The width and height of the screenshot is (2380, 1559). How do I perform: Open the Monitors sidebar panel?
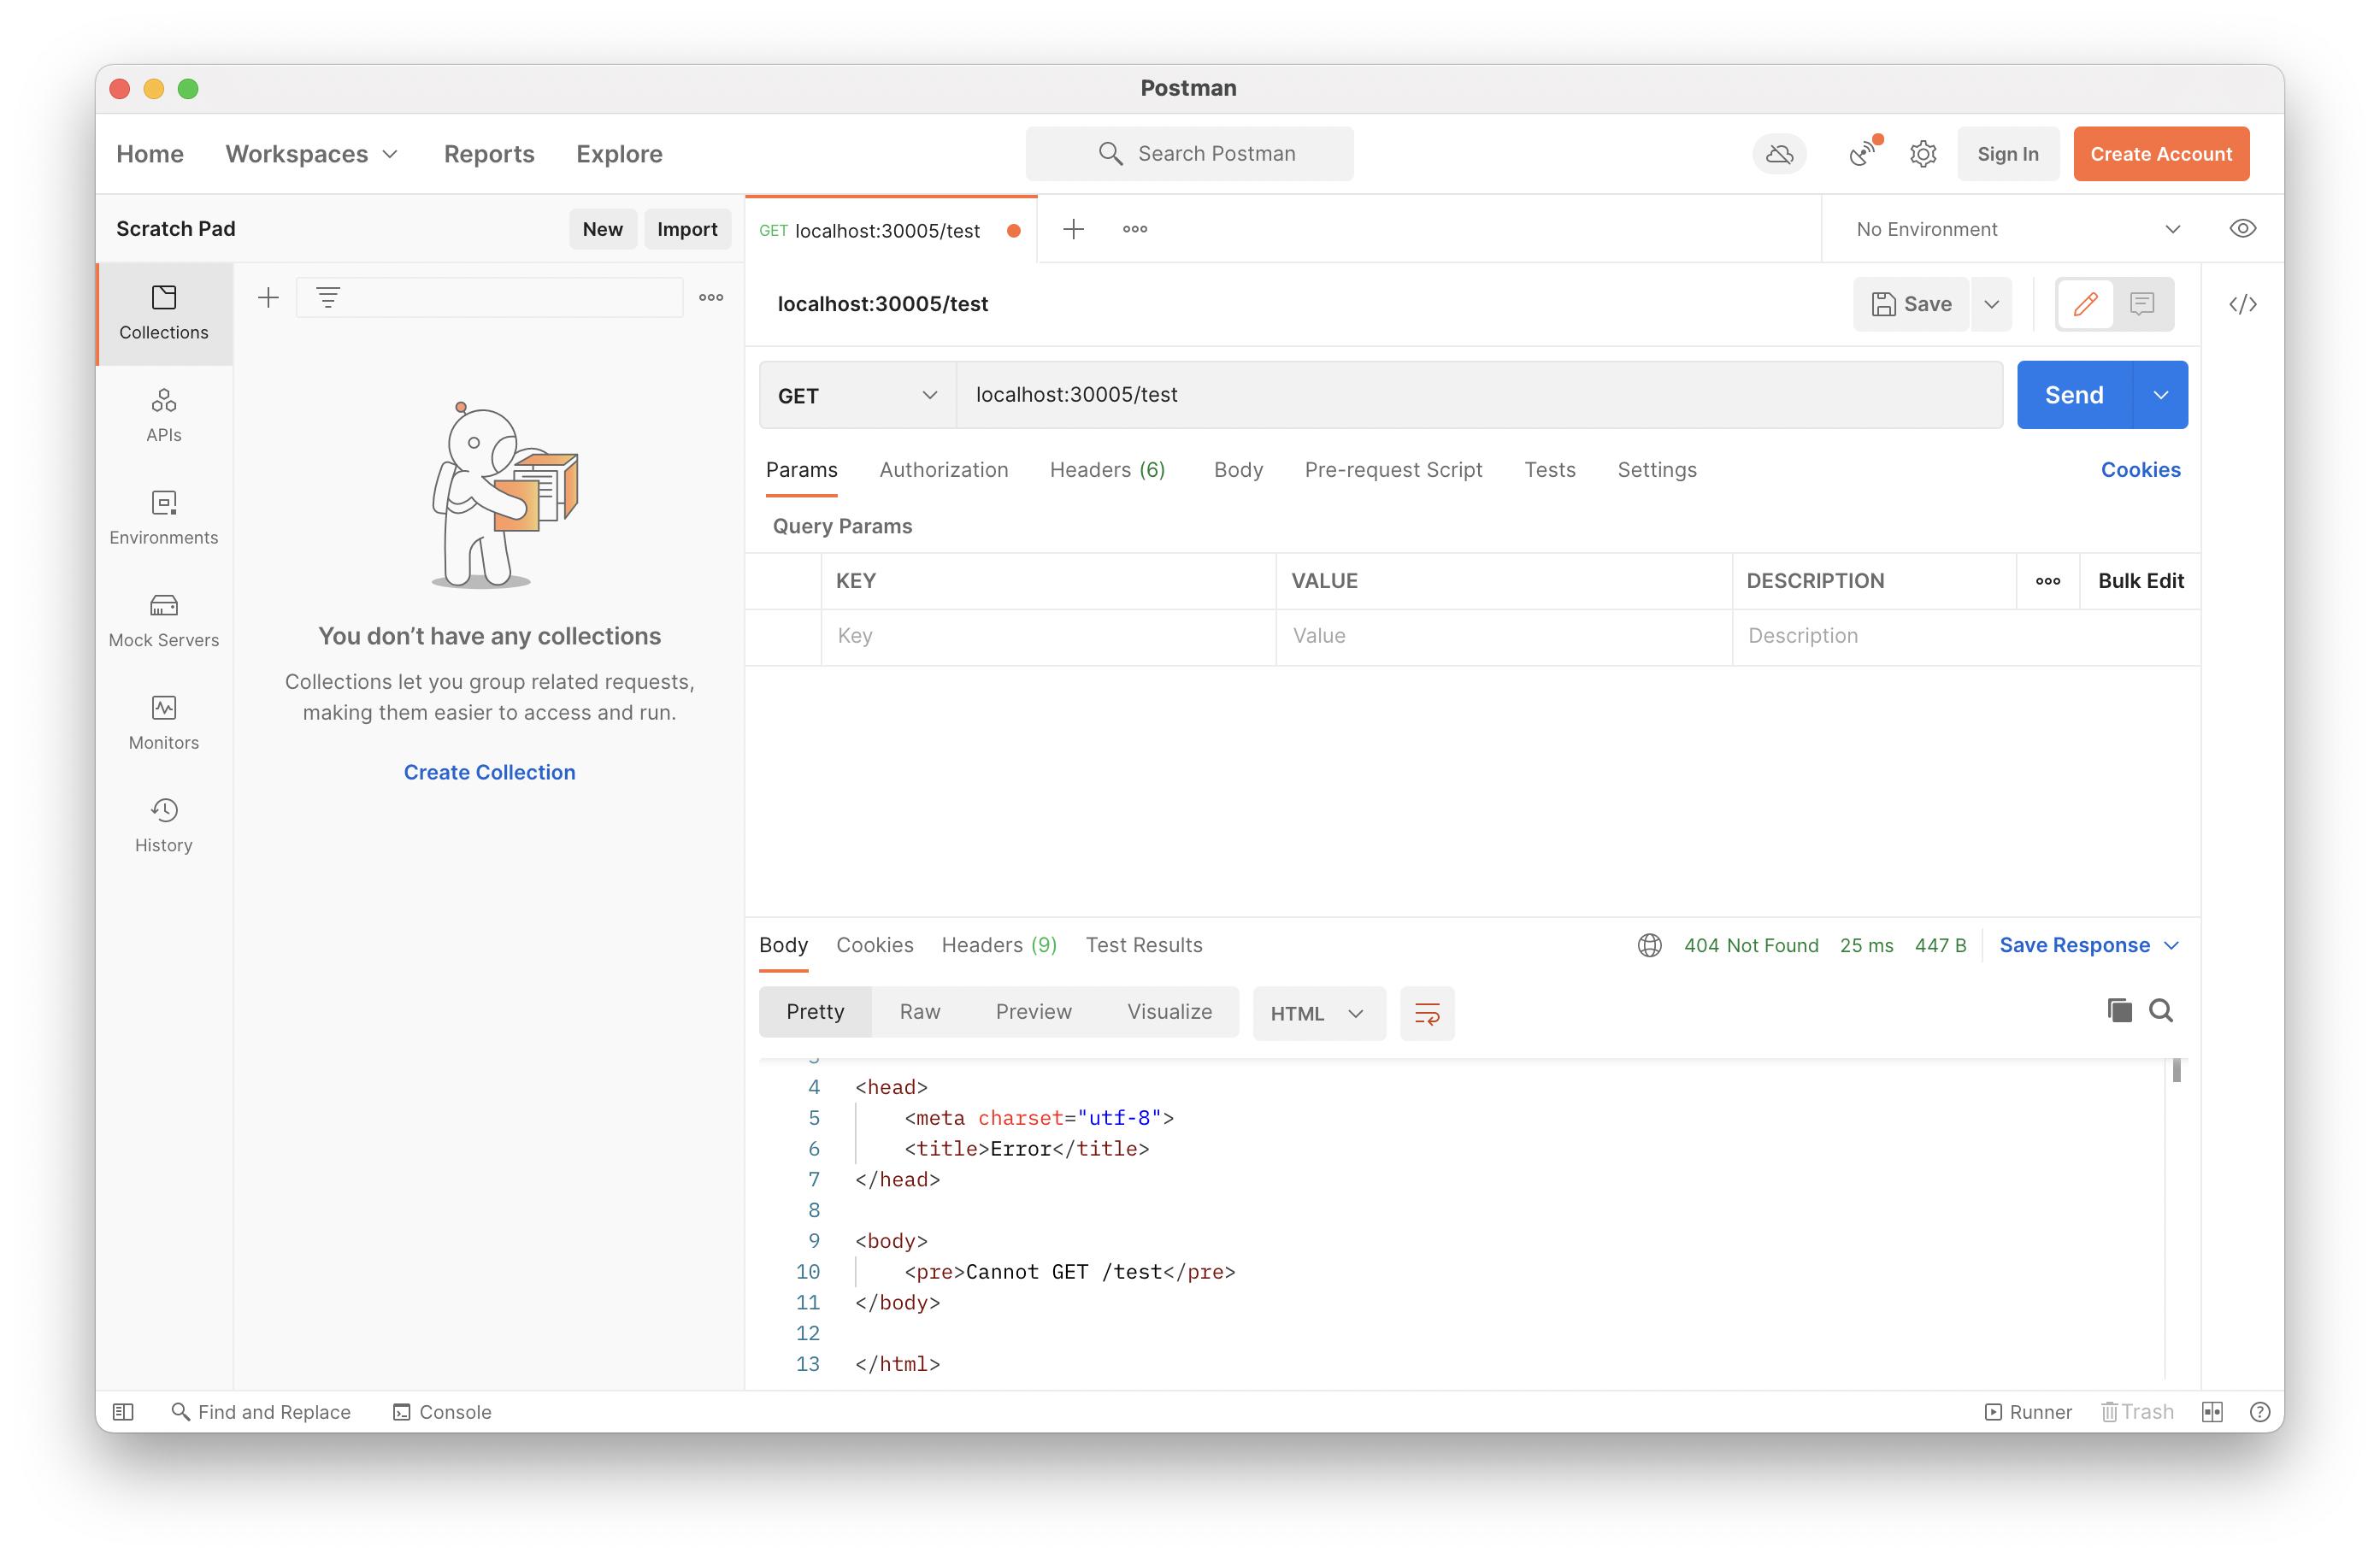164,723
